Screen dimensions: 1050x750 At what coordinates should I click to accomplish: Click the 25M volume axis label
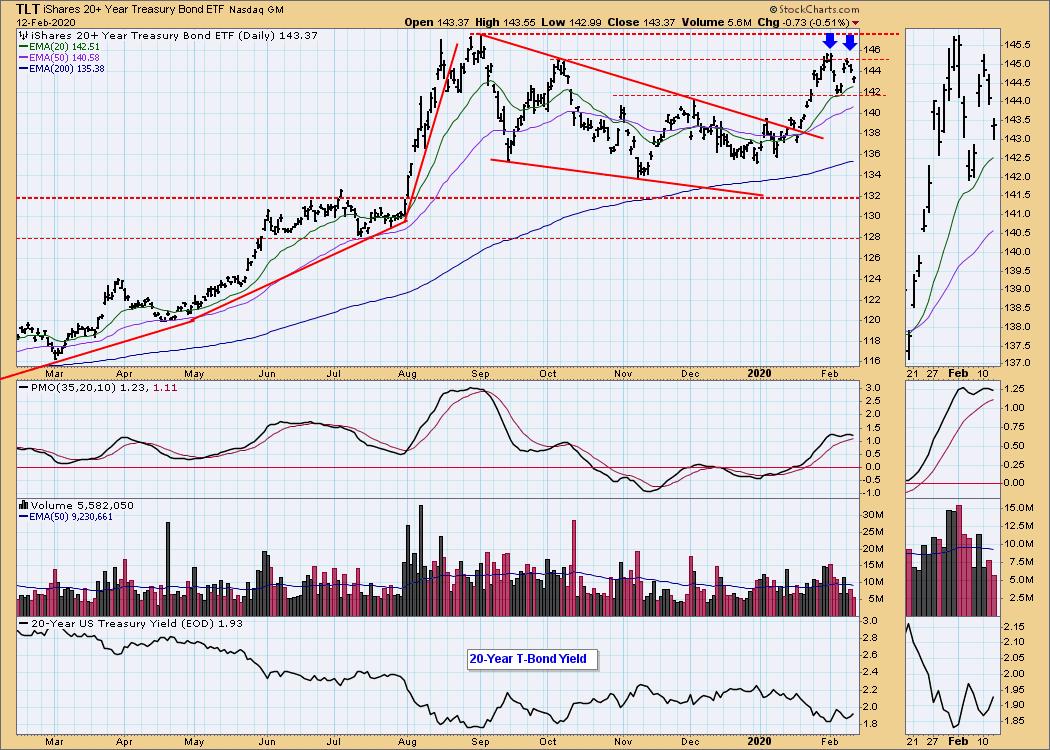coord(874,532)
